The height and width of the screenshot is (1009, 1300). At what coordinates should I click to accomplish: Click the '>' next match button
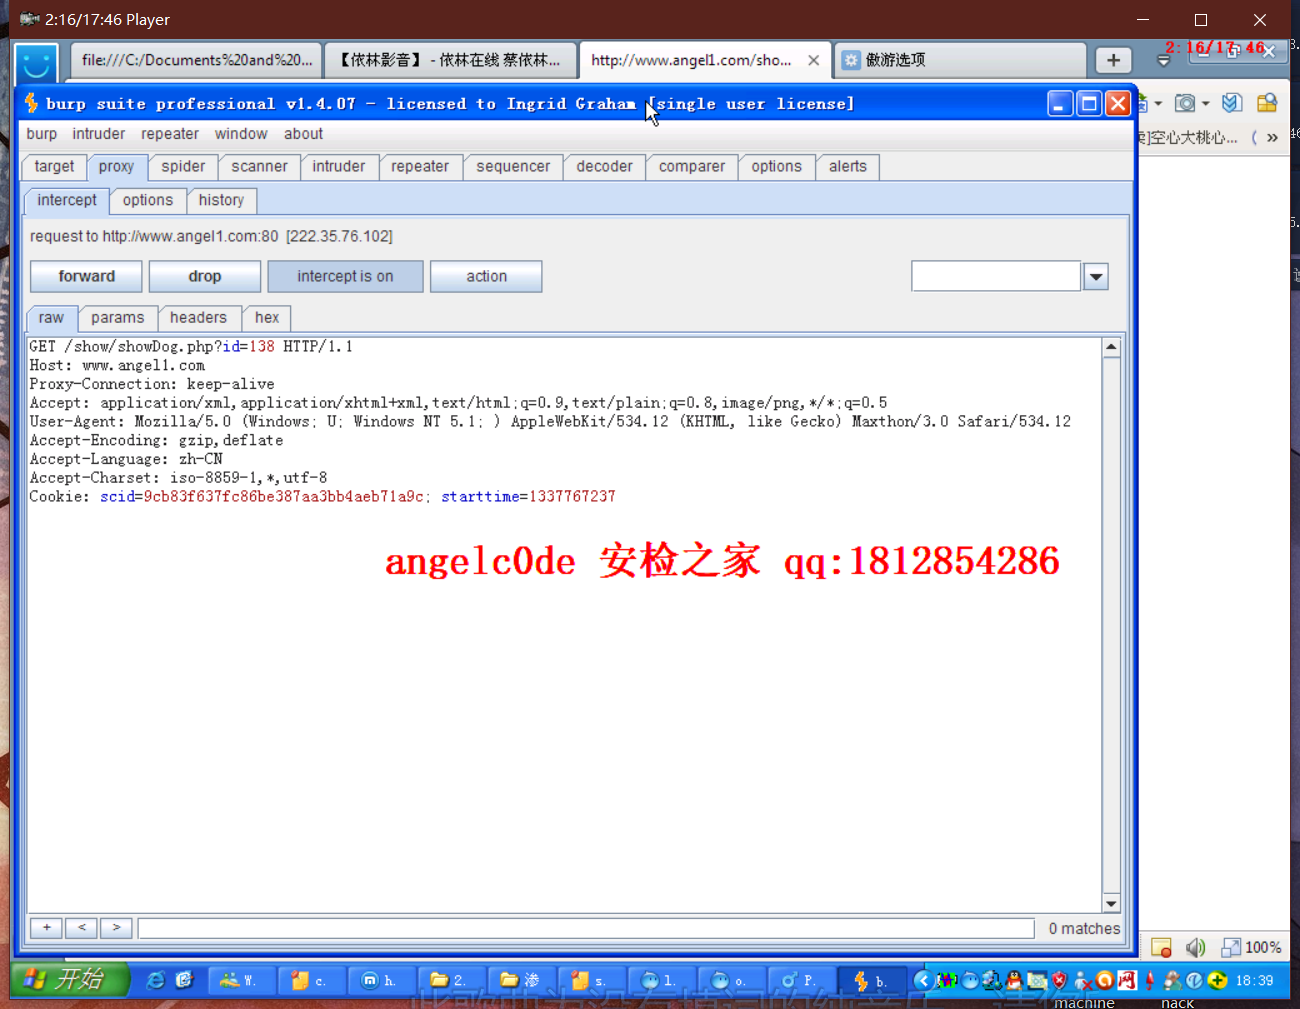point(116,928)
